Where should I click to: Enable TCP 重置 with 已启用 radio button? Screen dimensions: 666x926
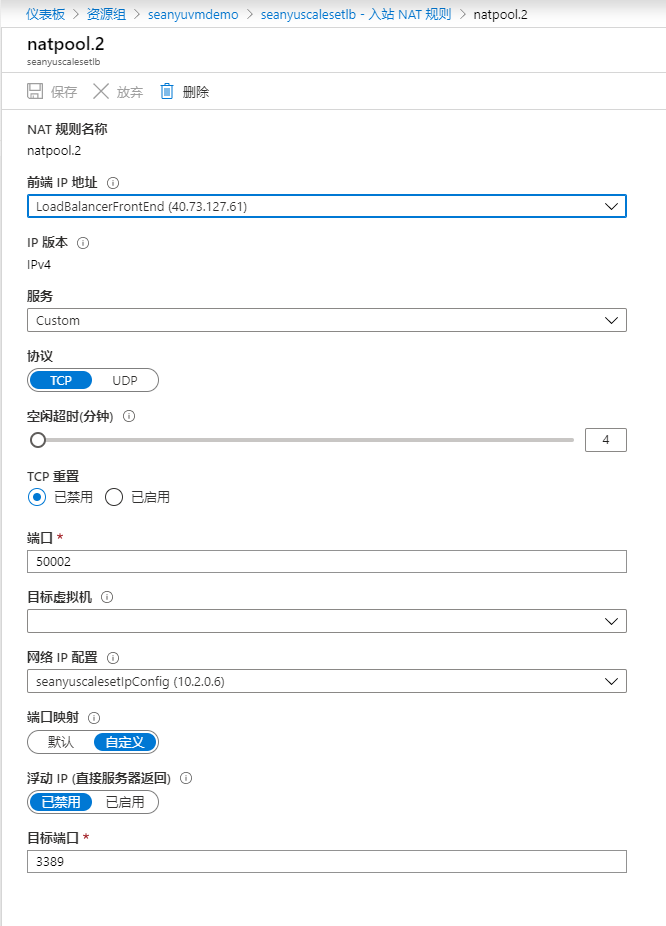(x=114, y=497)
